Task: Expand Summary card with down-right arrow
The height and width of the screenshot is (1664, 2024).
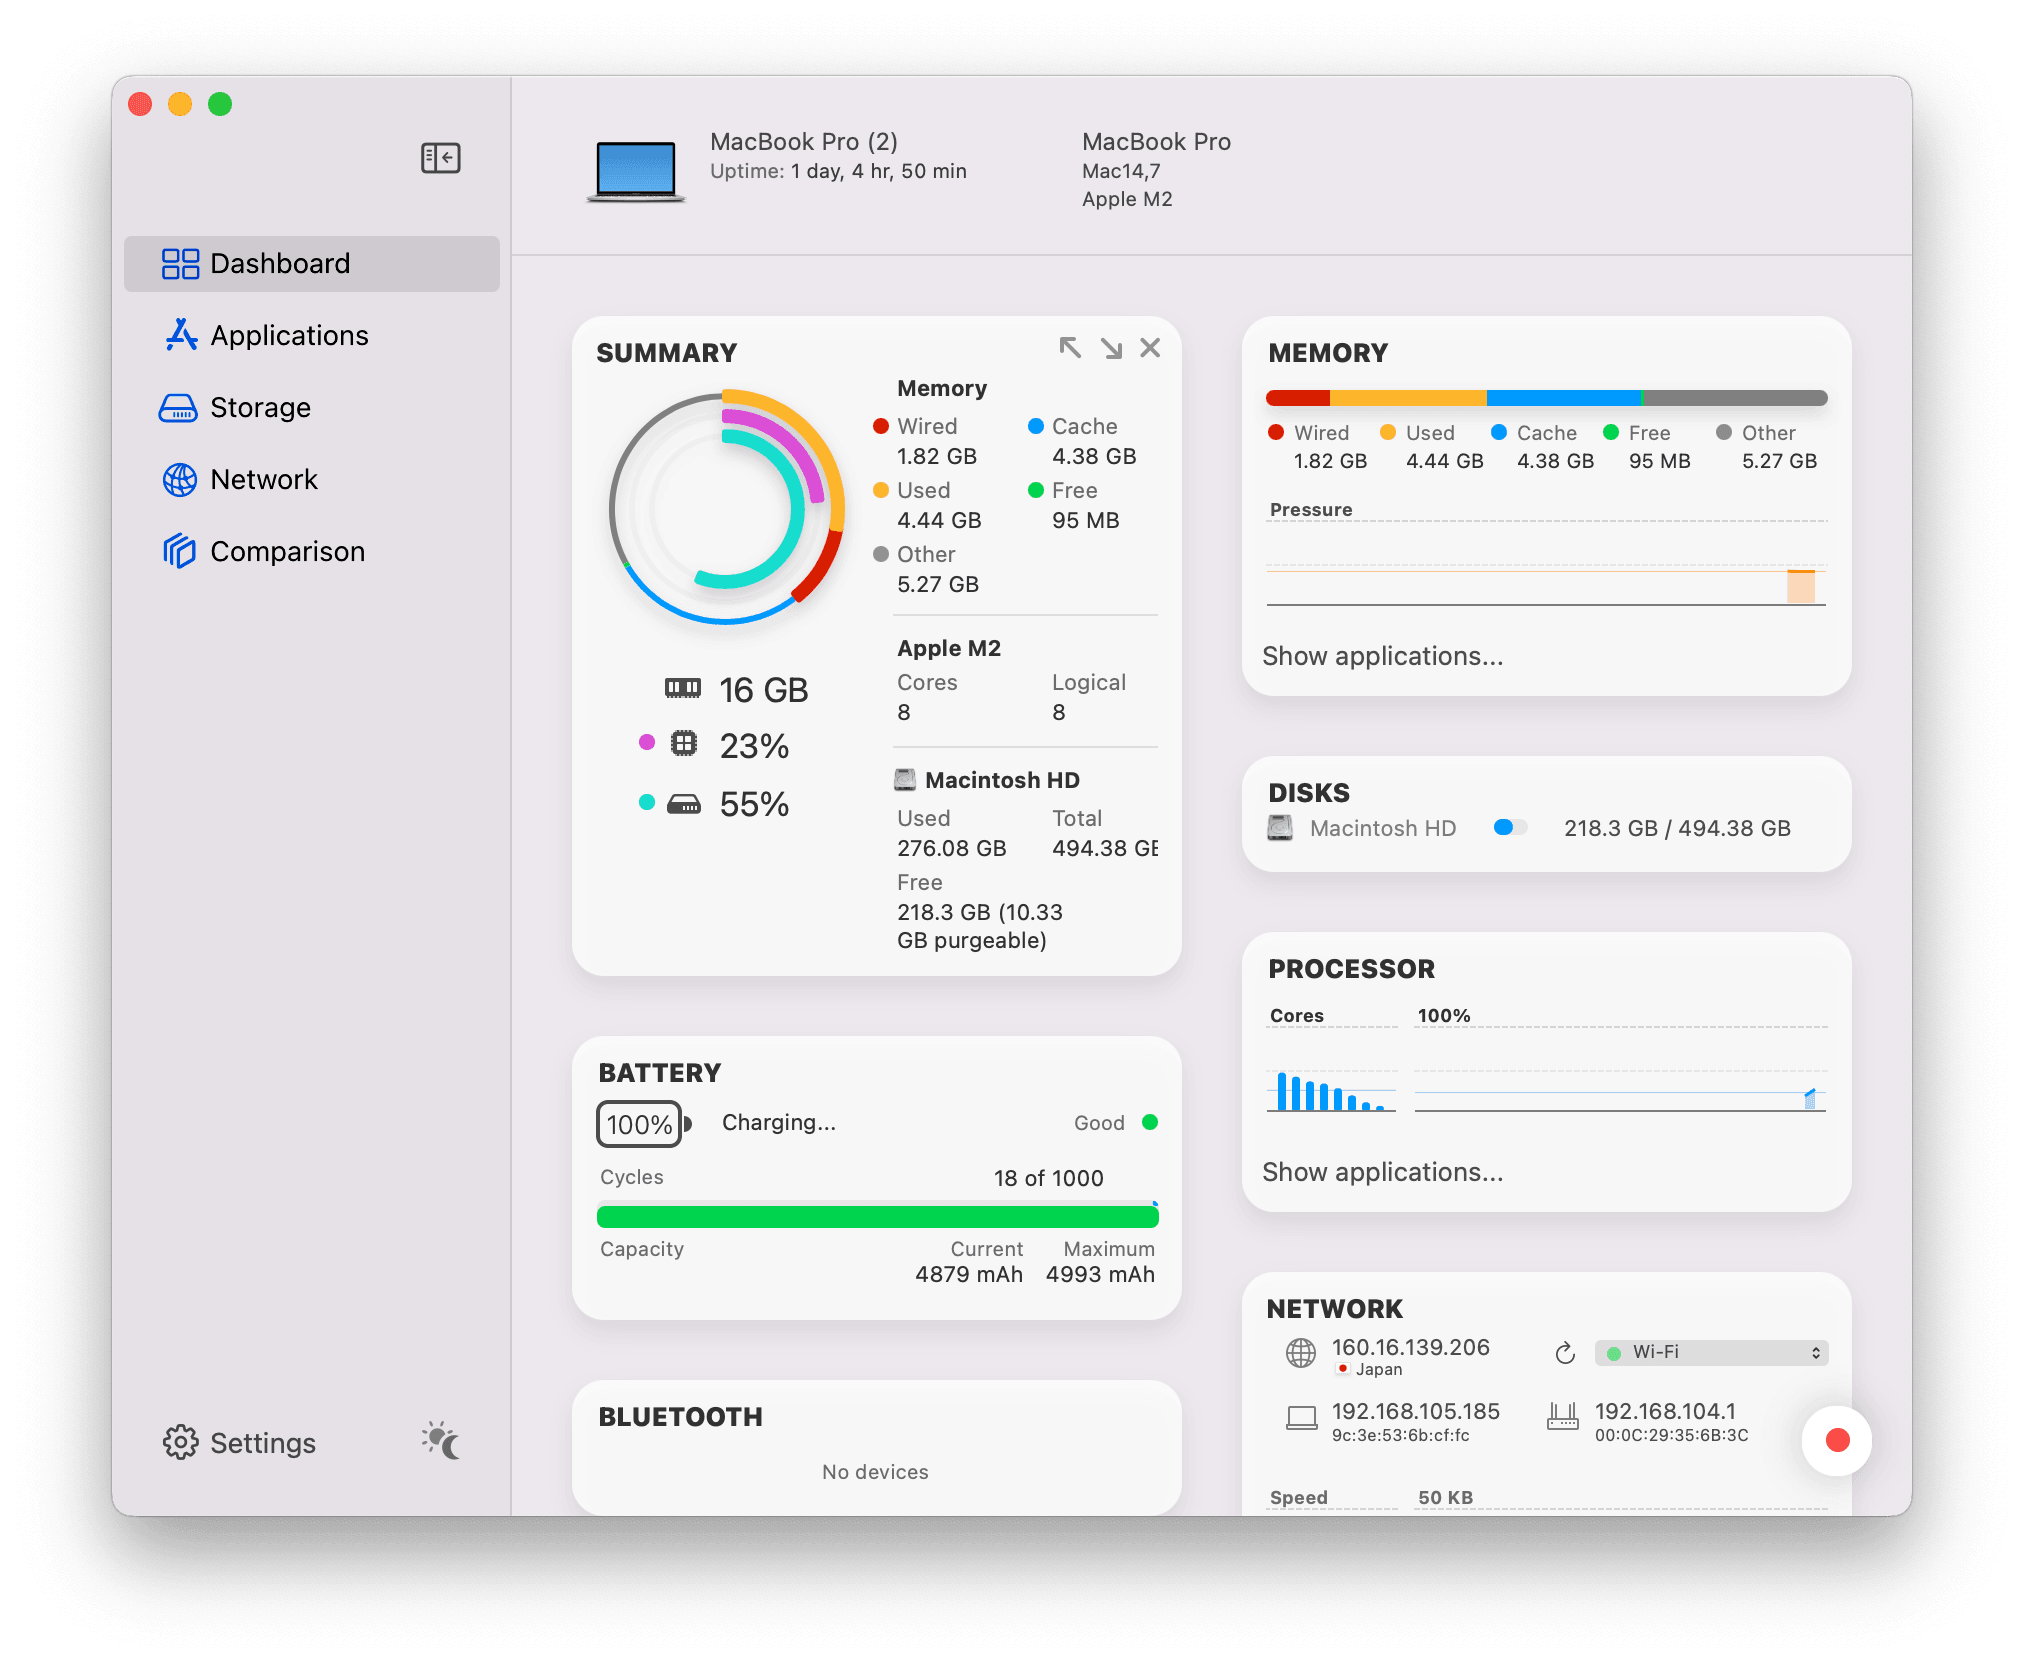Action: (x=1111, y=347)
